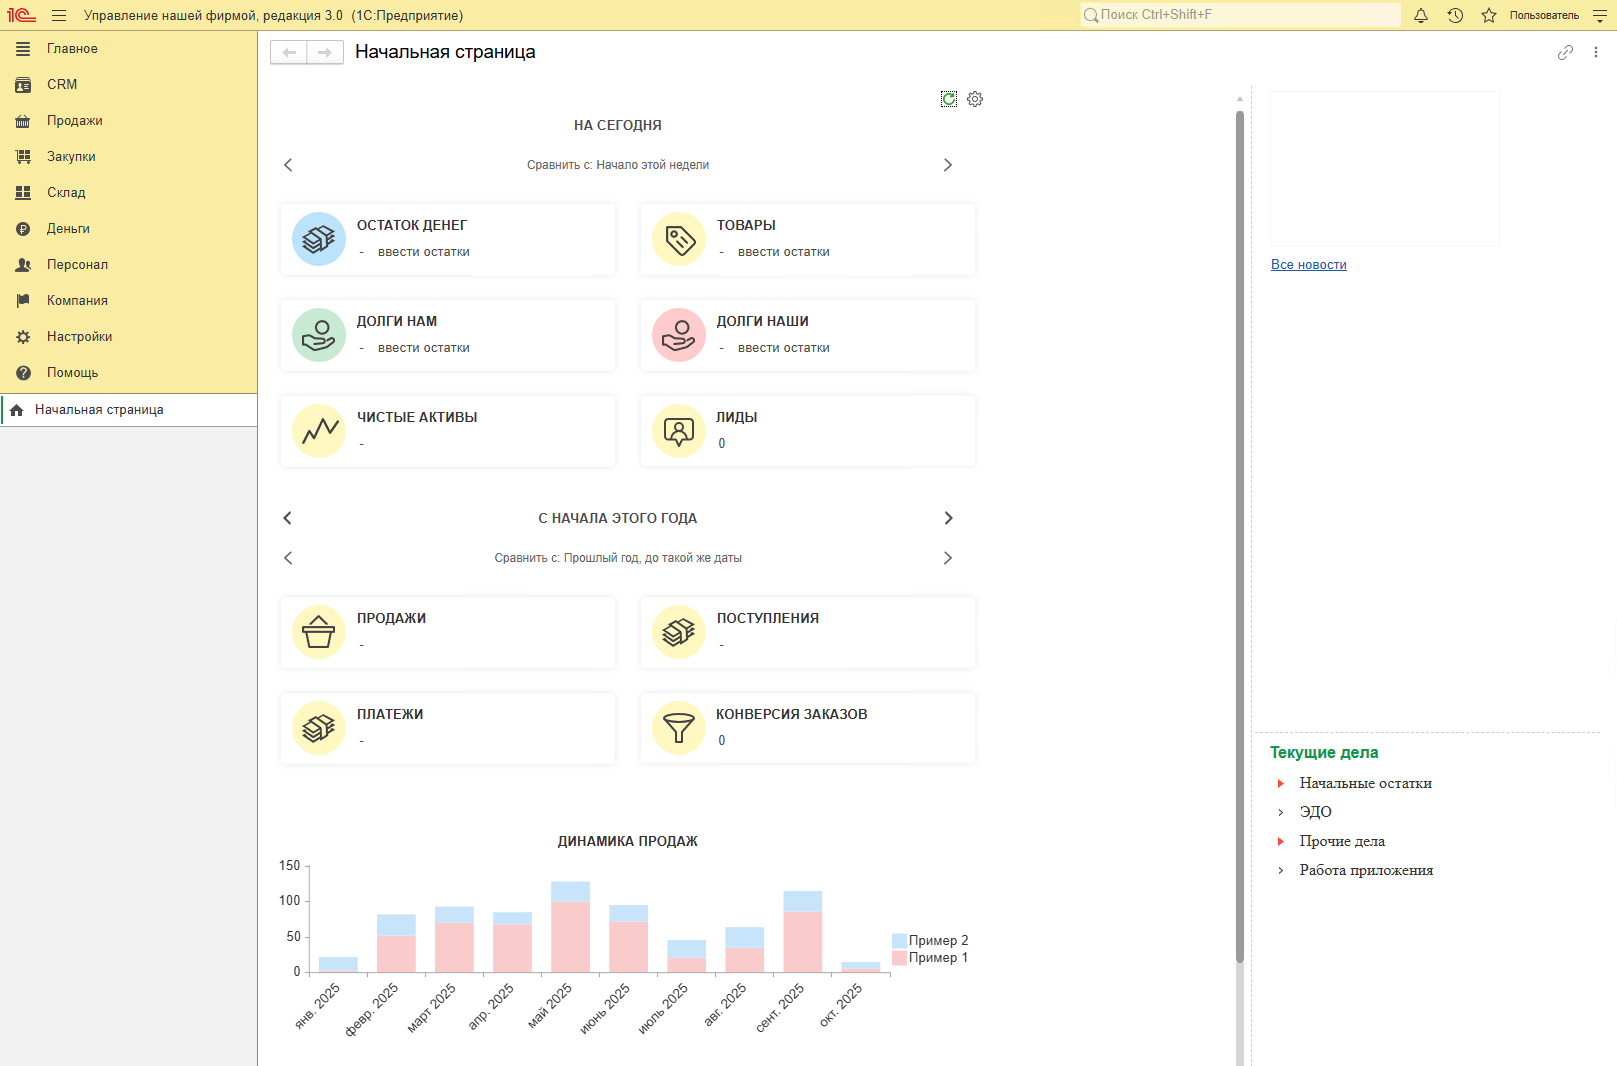This screenshot has width=1617, height=1066.
Task: Open the sections hamburger menu icon
Action: click(x=59, y=15)
